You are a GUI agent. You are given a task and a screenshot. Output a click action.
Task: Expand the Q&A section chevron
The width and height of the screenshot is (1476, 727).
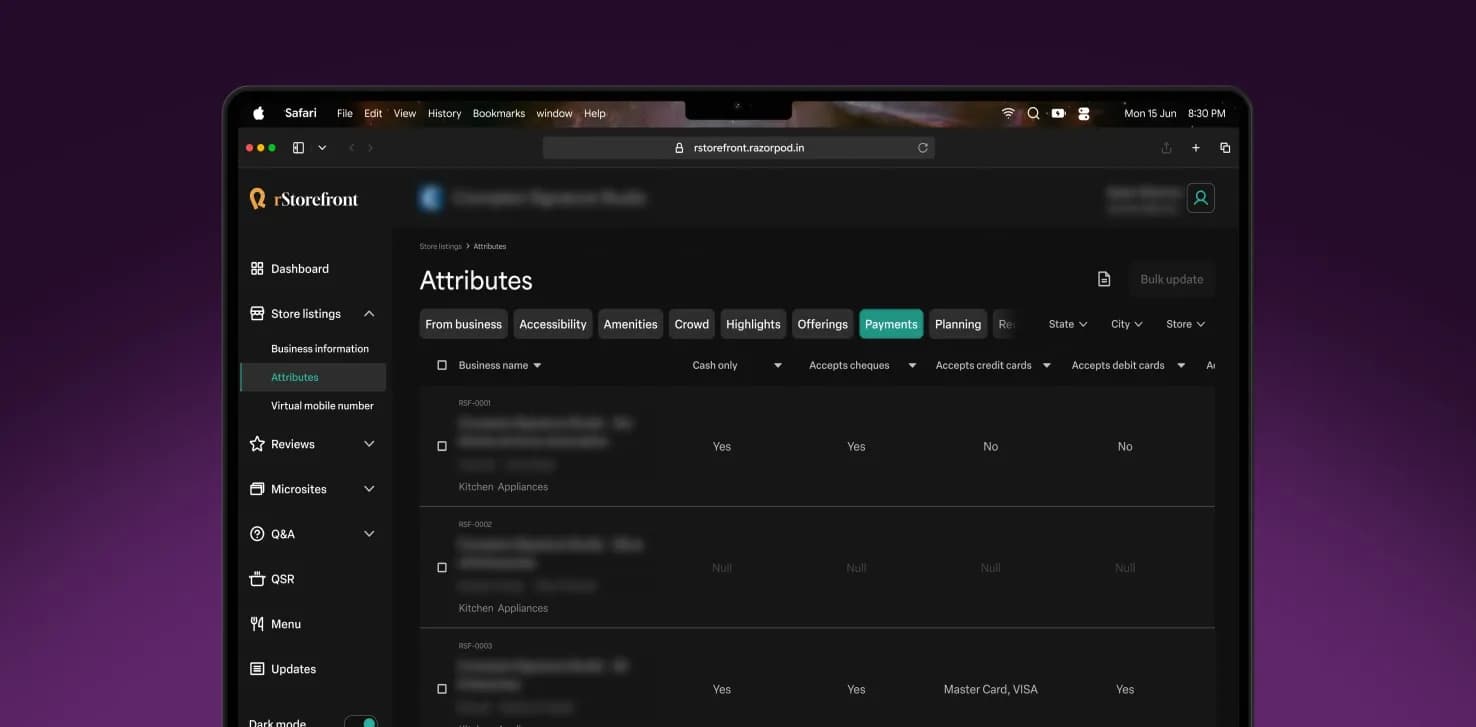[369, 534]
